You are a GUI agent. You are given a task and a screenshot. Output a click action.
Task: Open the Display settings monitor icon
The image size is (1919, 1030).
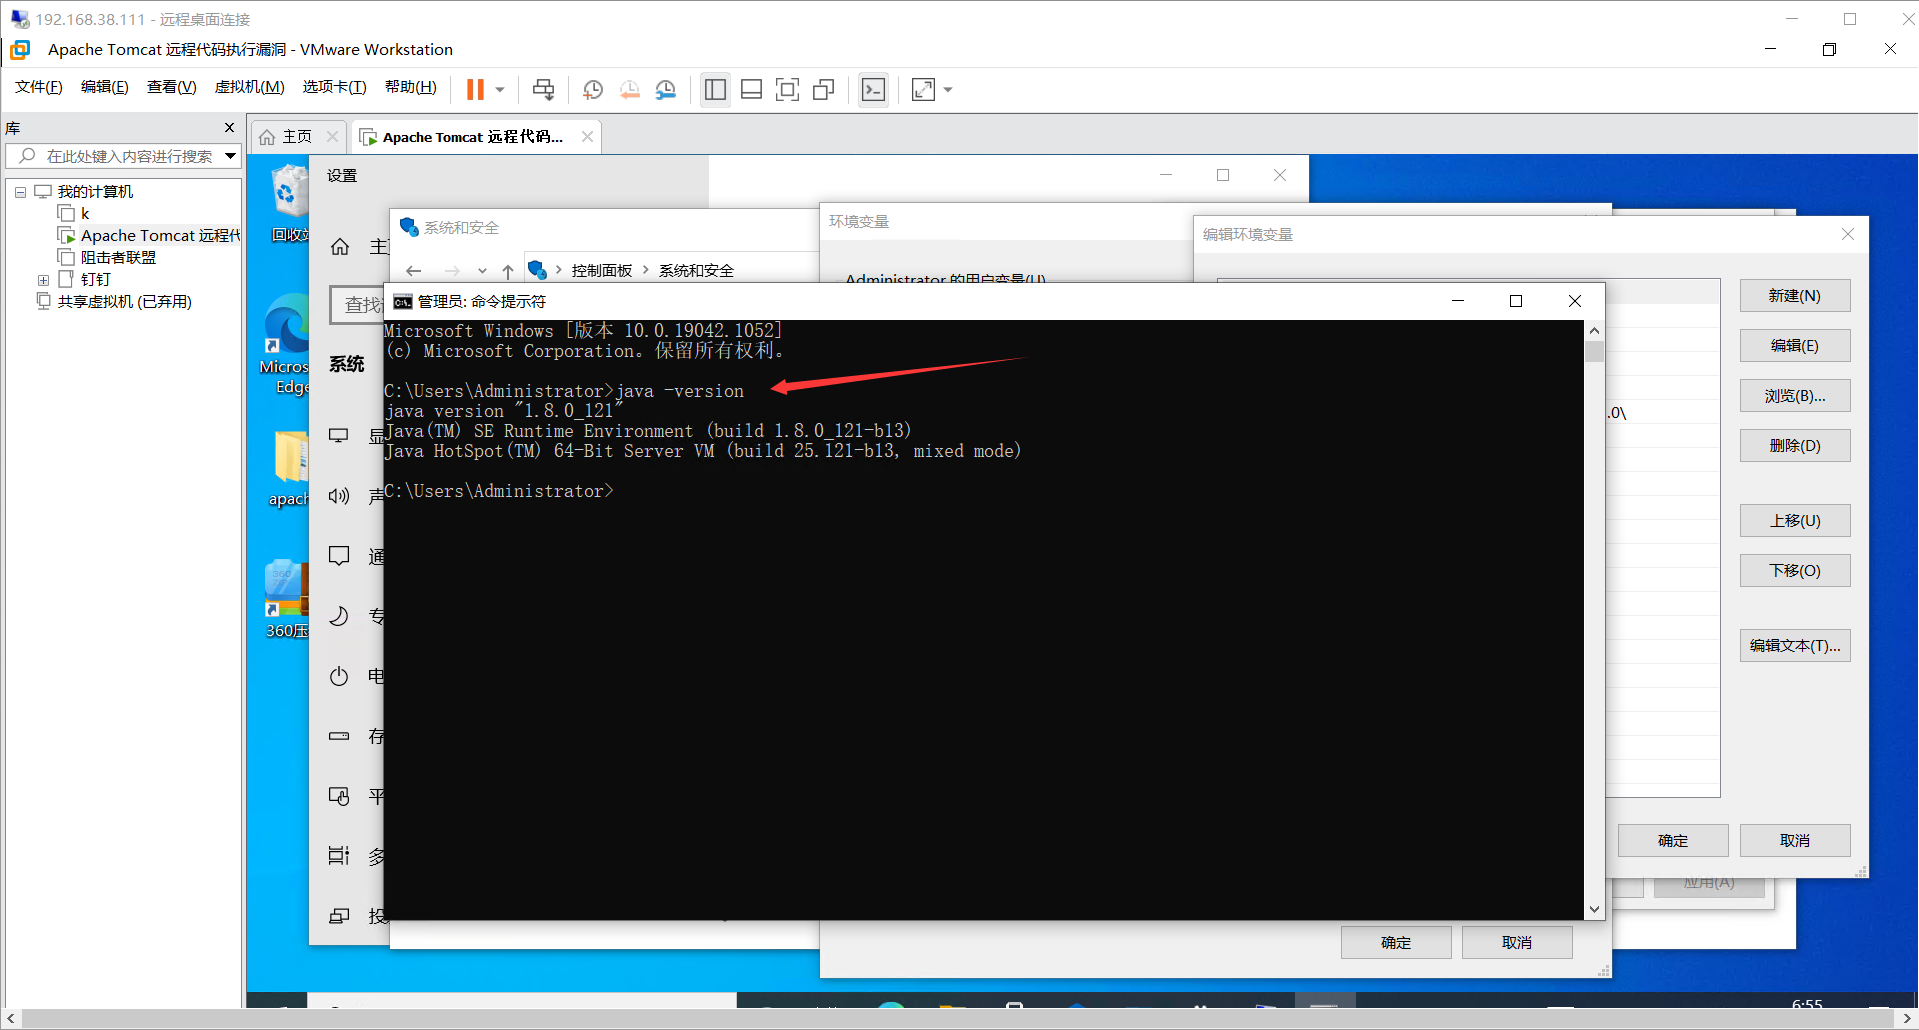click(x=339, y=436)
